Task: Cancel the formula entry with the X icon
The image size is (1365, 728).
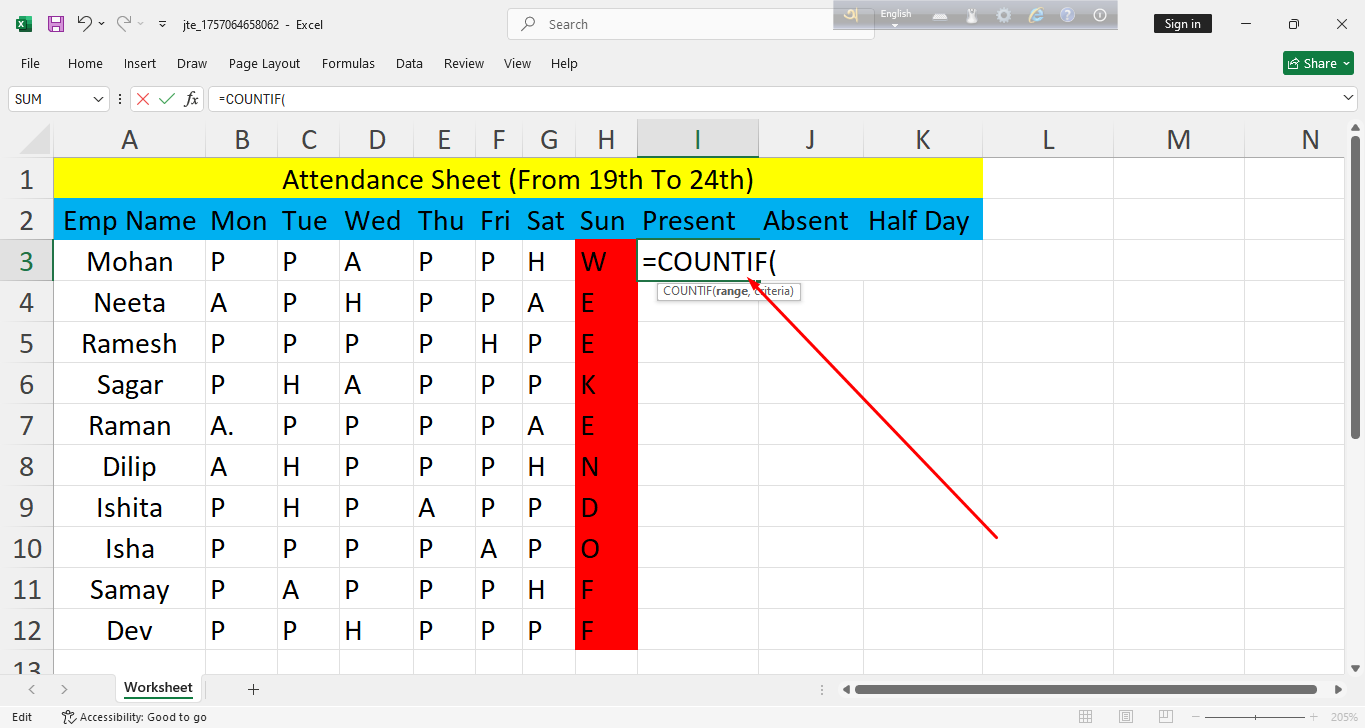Action: (x=143, y=99)
